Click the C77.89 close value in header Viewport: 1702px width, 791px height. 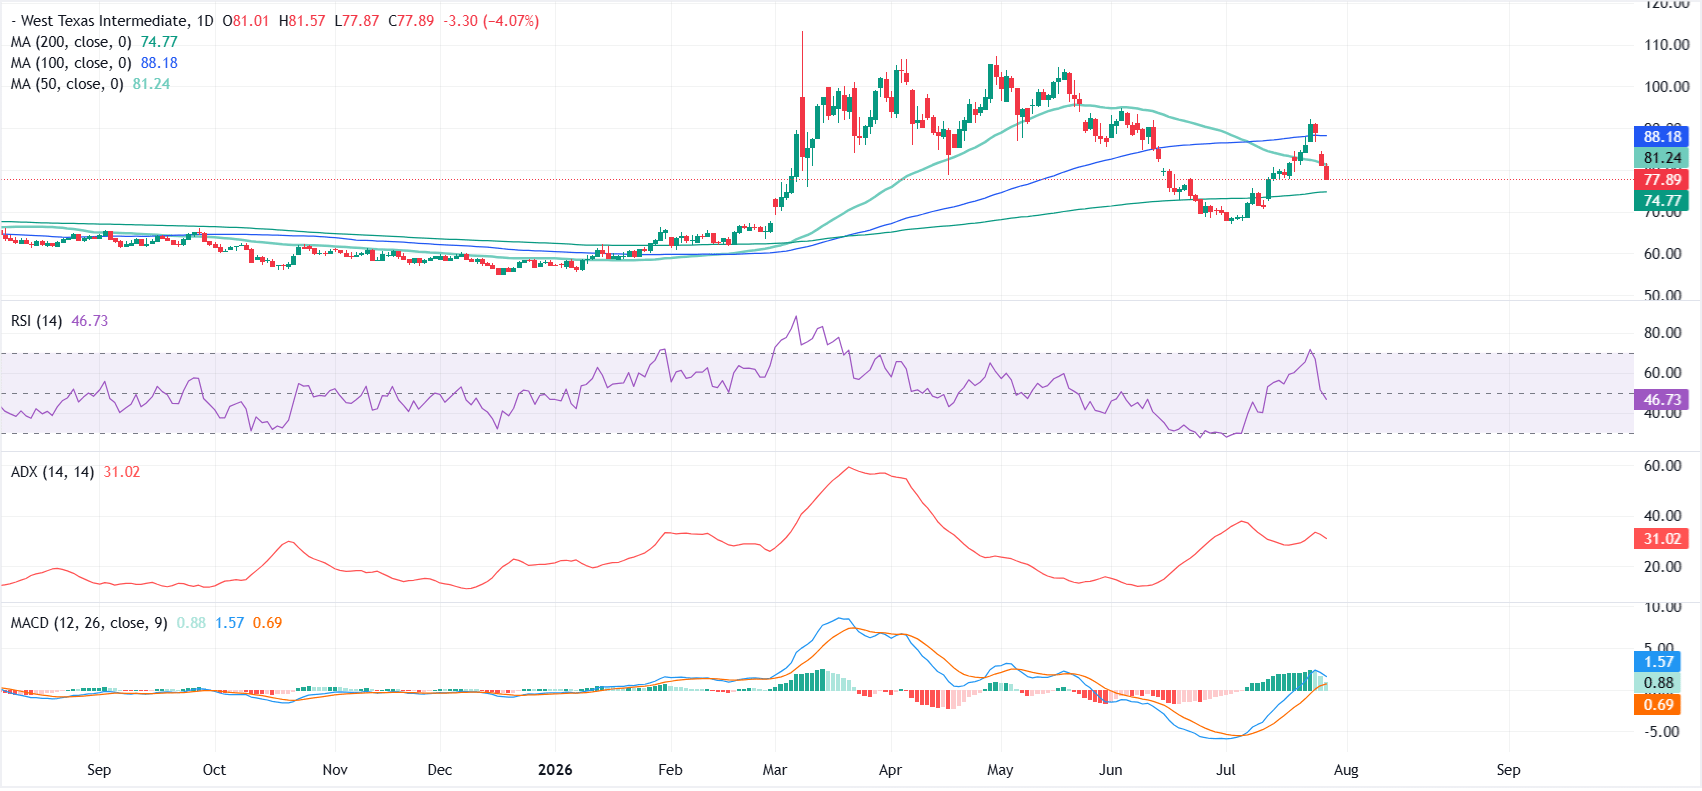pyautogui.click(x=411, y=21)
